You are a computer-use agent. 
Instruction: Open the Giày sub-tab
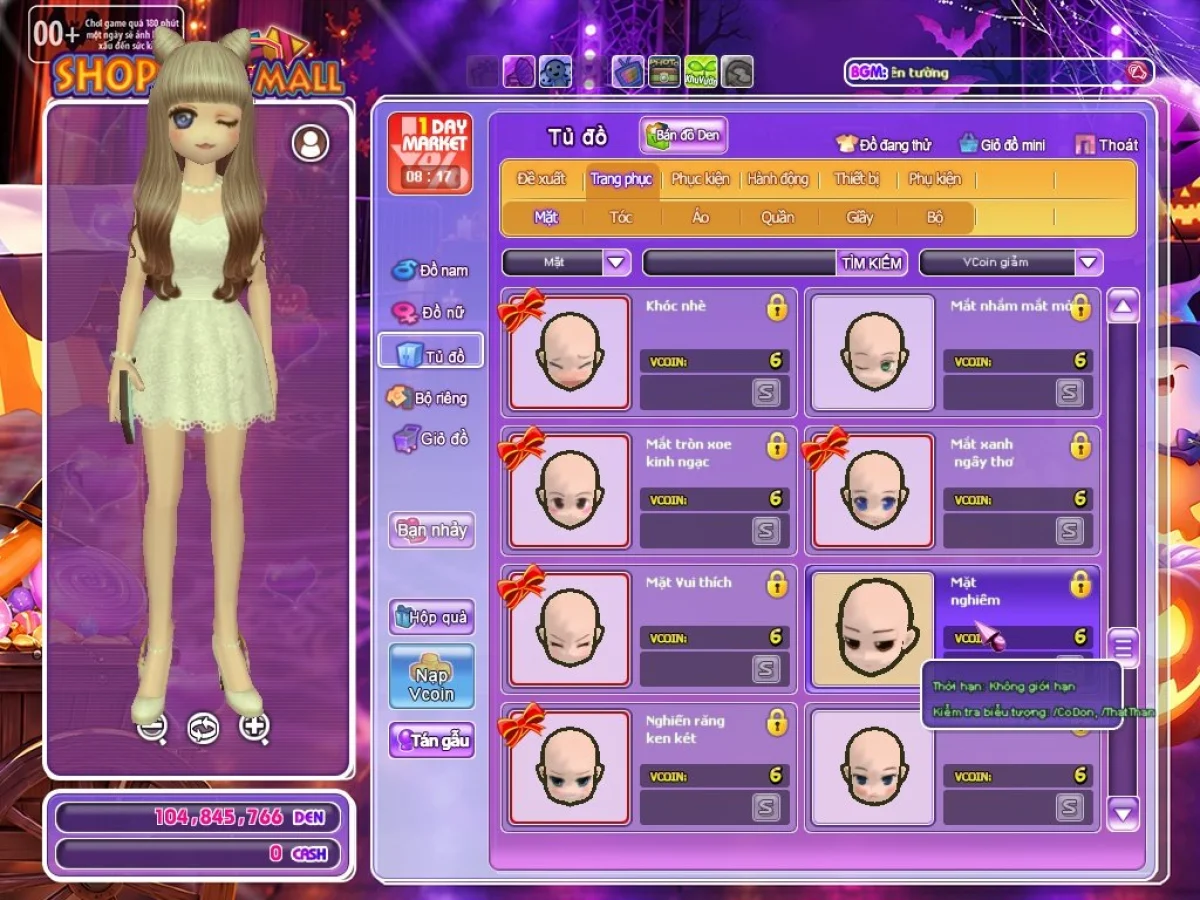[x=860, y=217]
